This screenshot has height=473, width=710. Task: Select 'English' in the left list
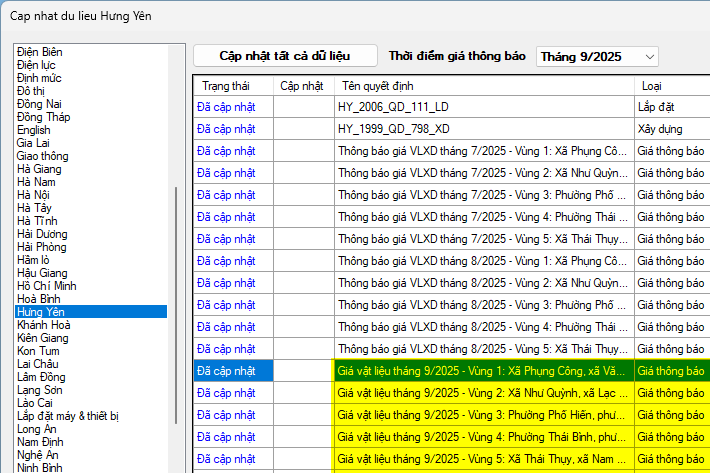(33, 130)
